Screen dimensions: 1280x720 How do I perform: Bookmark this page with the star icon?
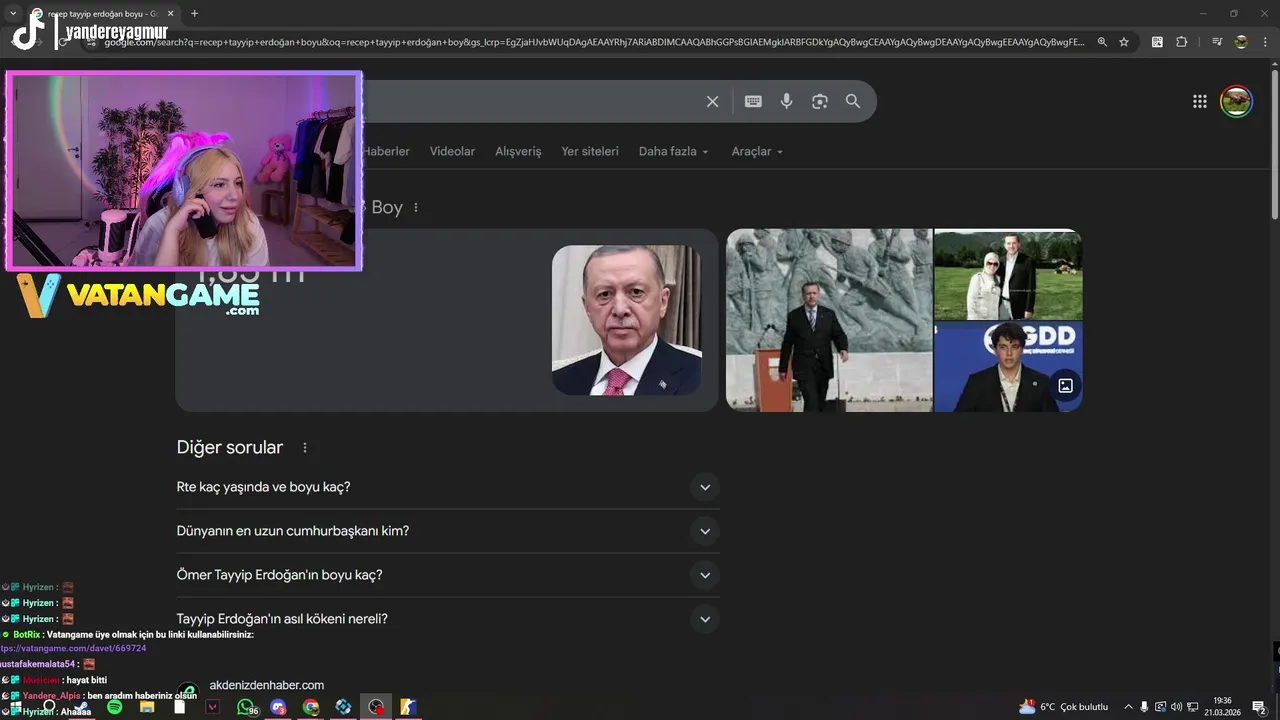coord(1124,42)
